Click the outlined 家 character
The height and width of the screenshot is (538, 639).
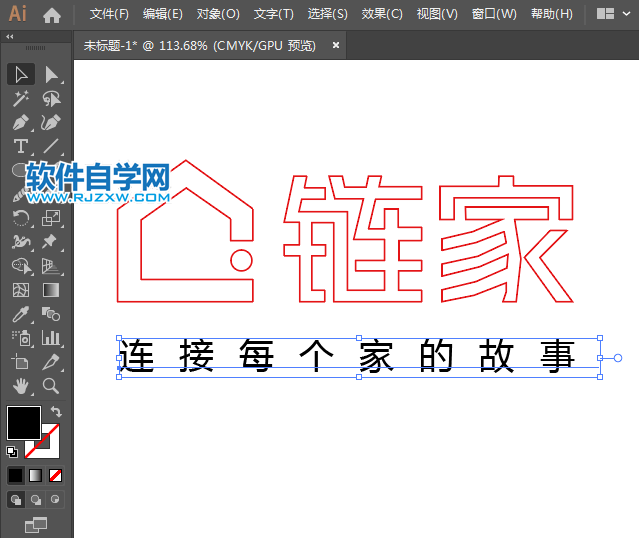point(506,239)
